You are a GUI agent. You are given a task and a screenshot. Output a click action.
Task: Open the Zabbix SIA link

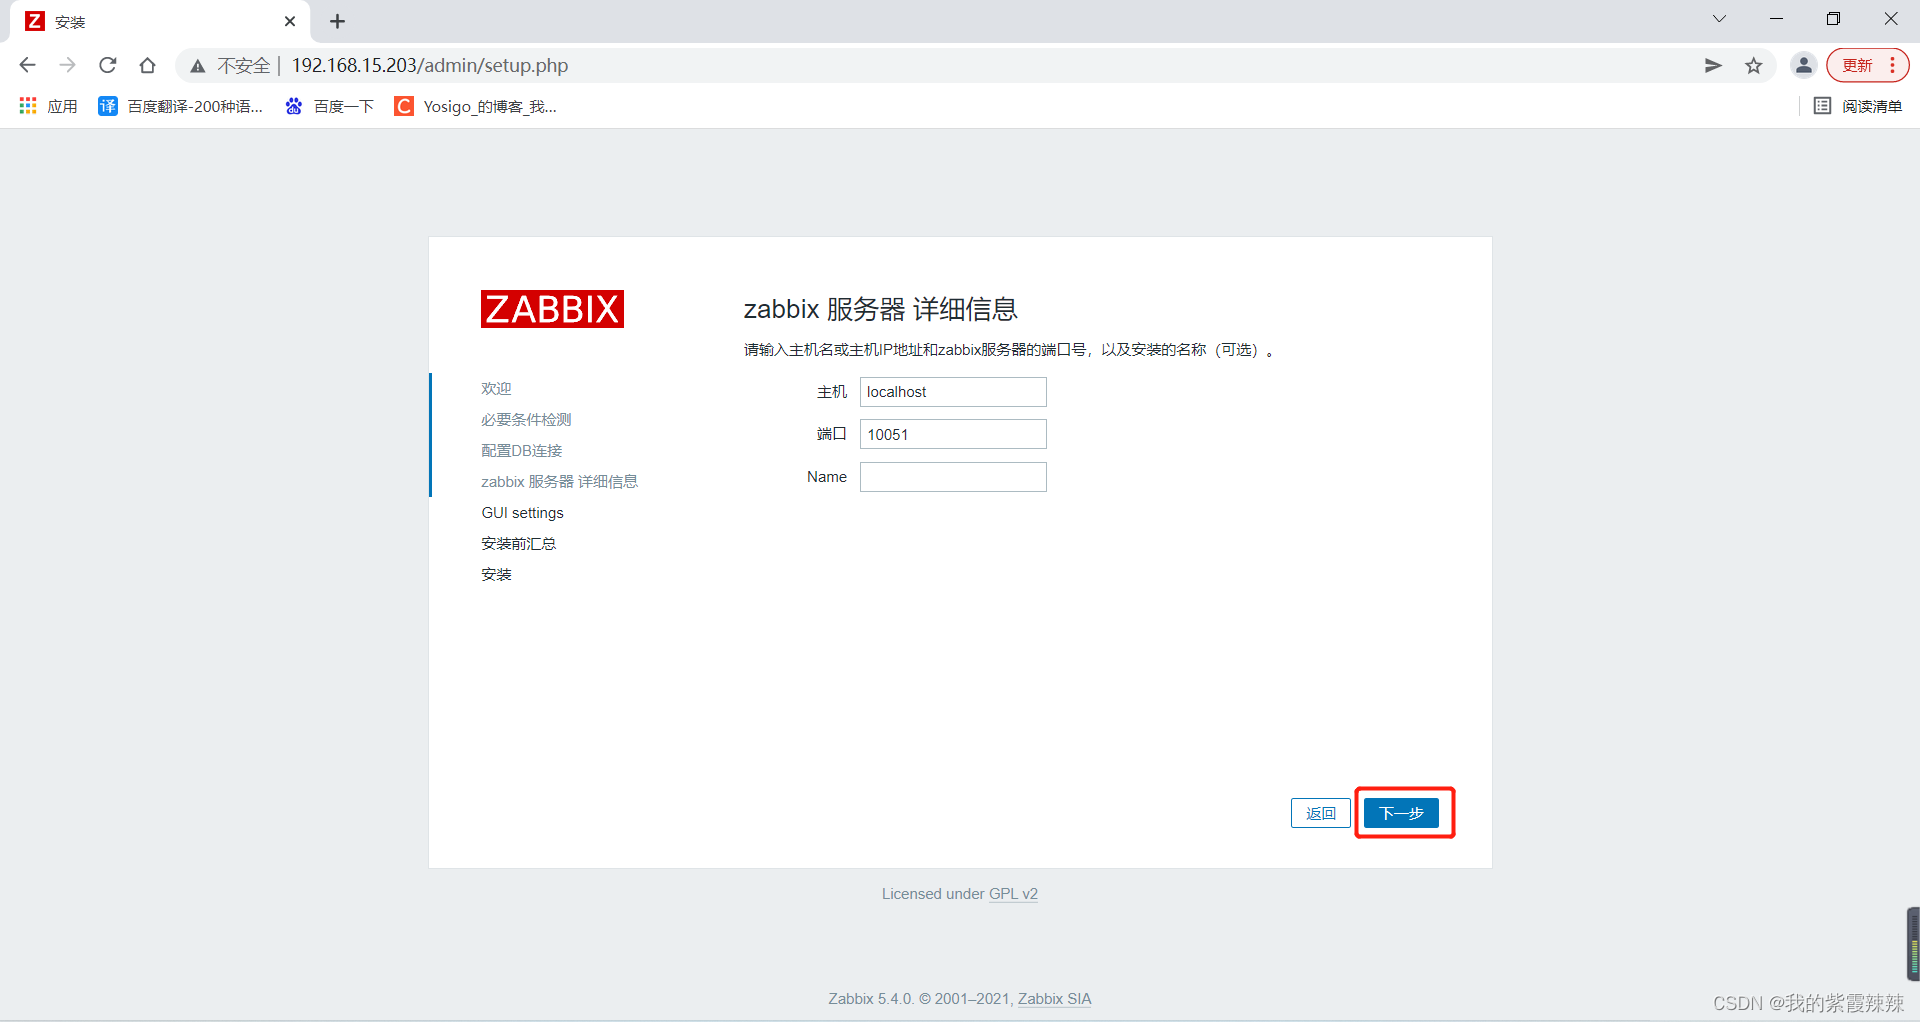1054,999
